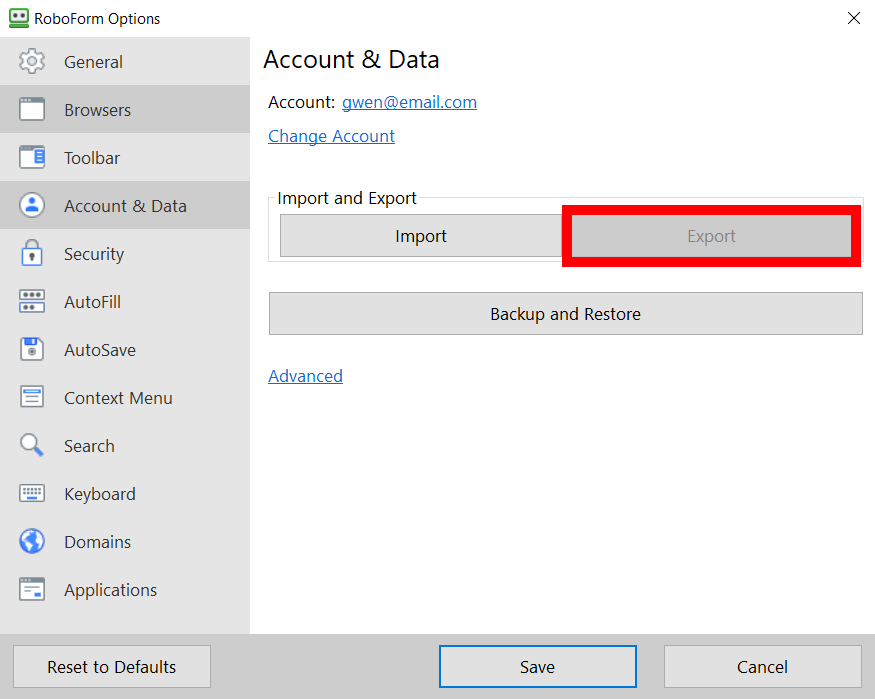The height and width of the screenshot is (699, 875).
Task: Open AutoSave options
Action: [125, 349]
